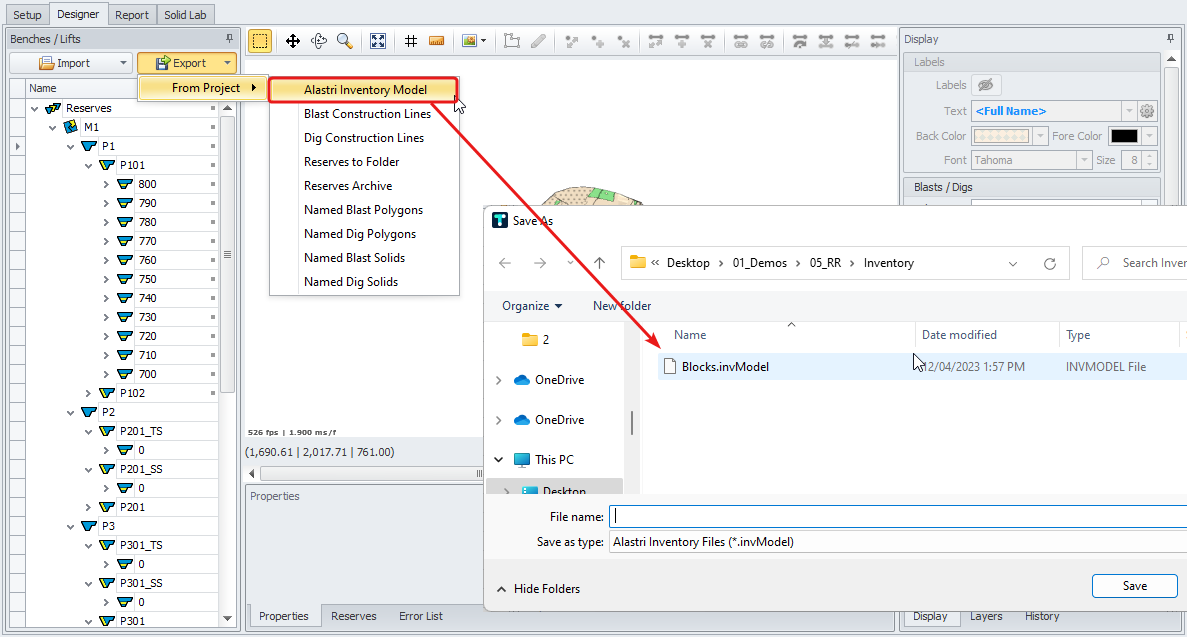Pin the Benches / Lifts panel

pyautogui.click(x=229, y=39)
